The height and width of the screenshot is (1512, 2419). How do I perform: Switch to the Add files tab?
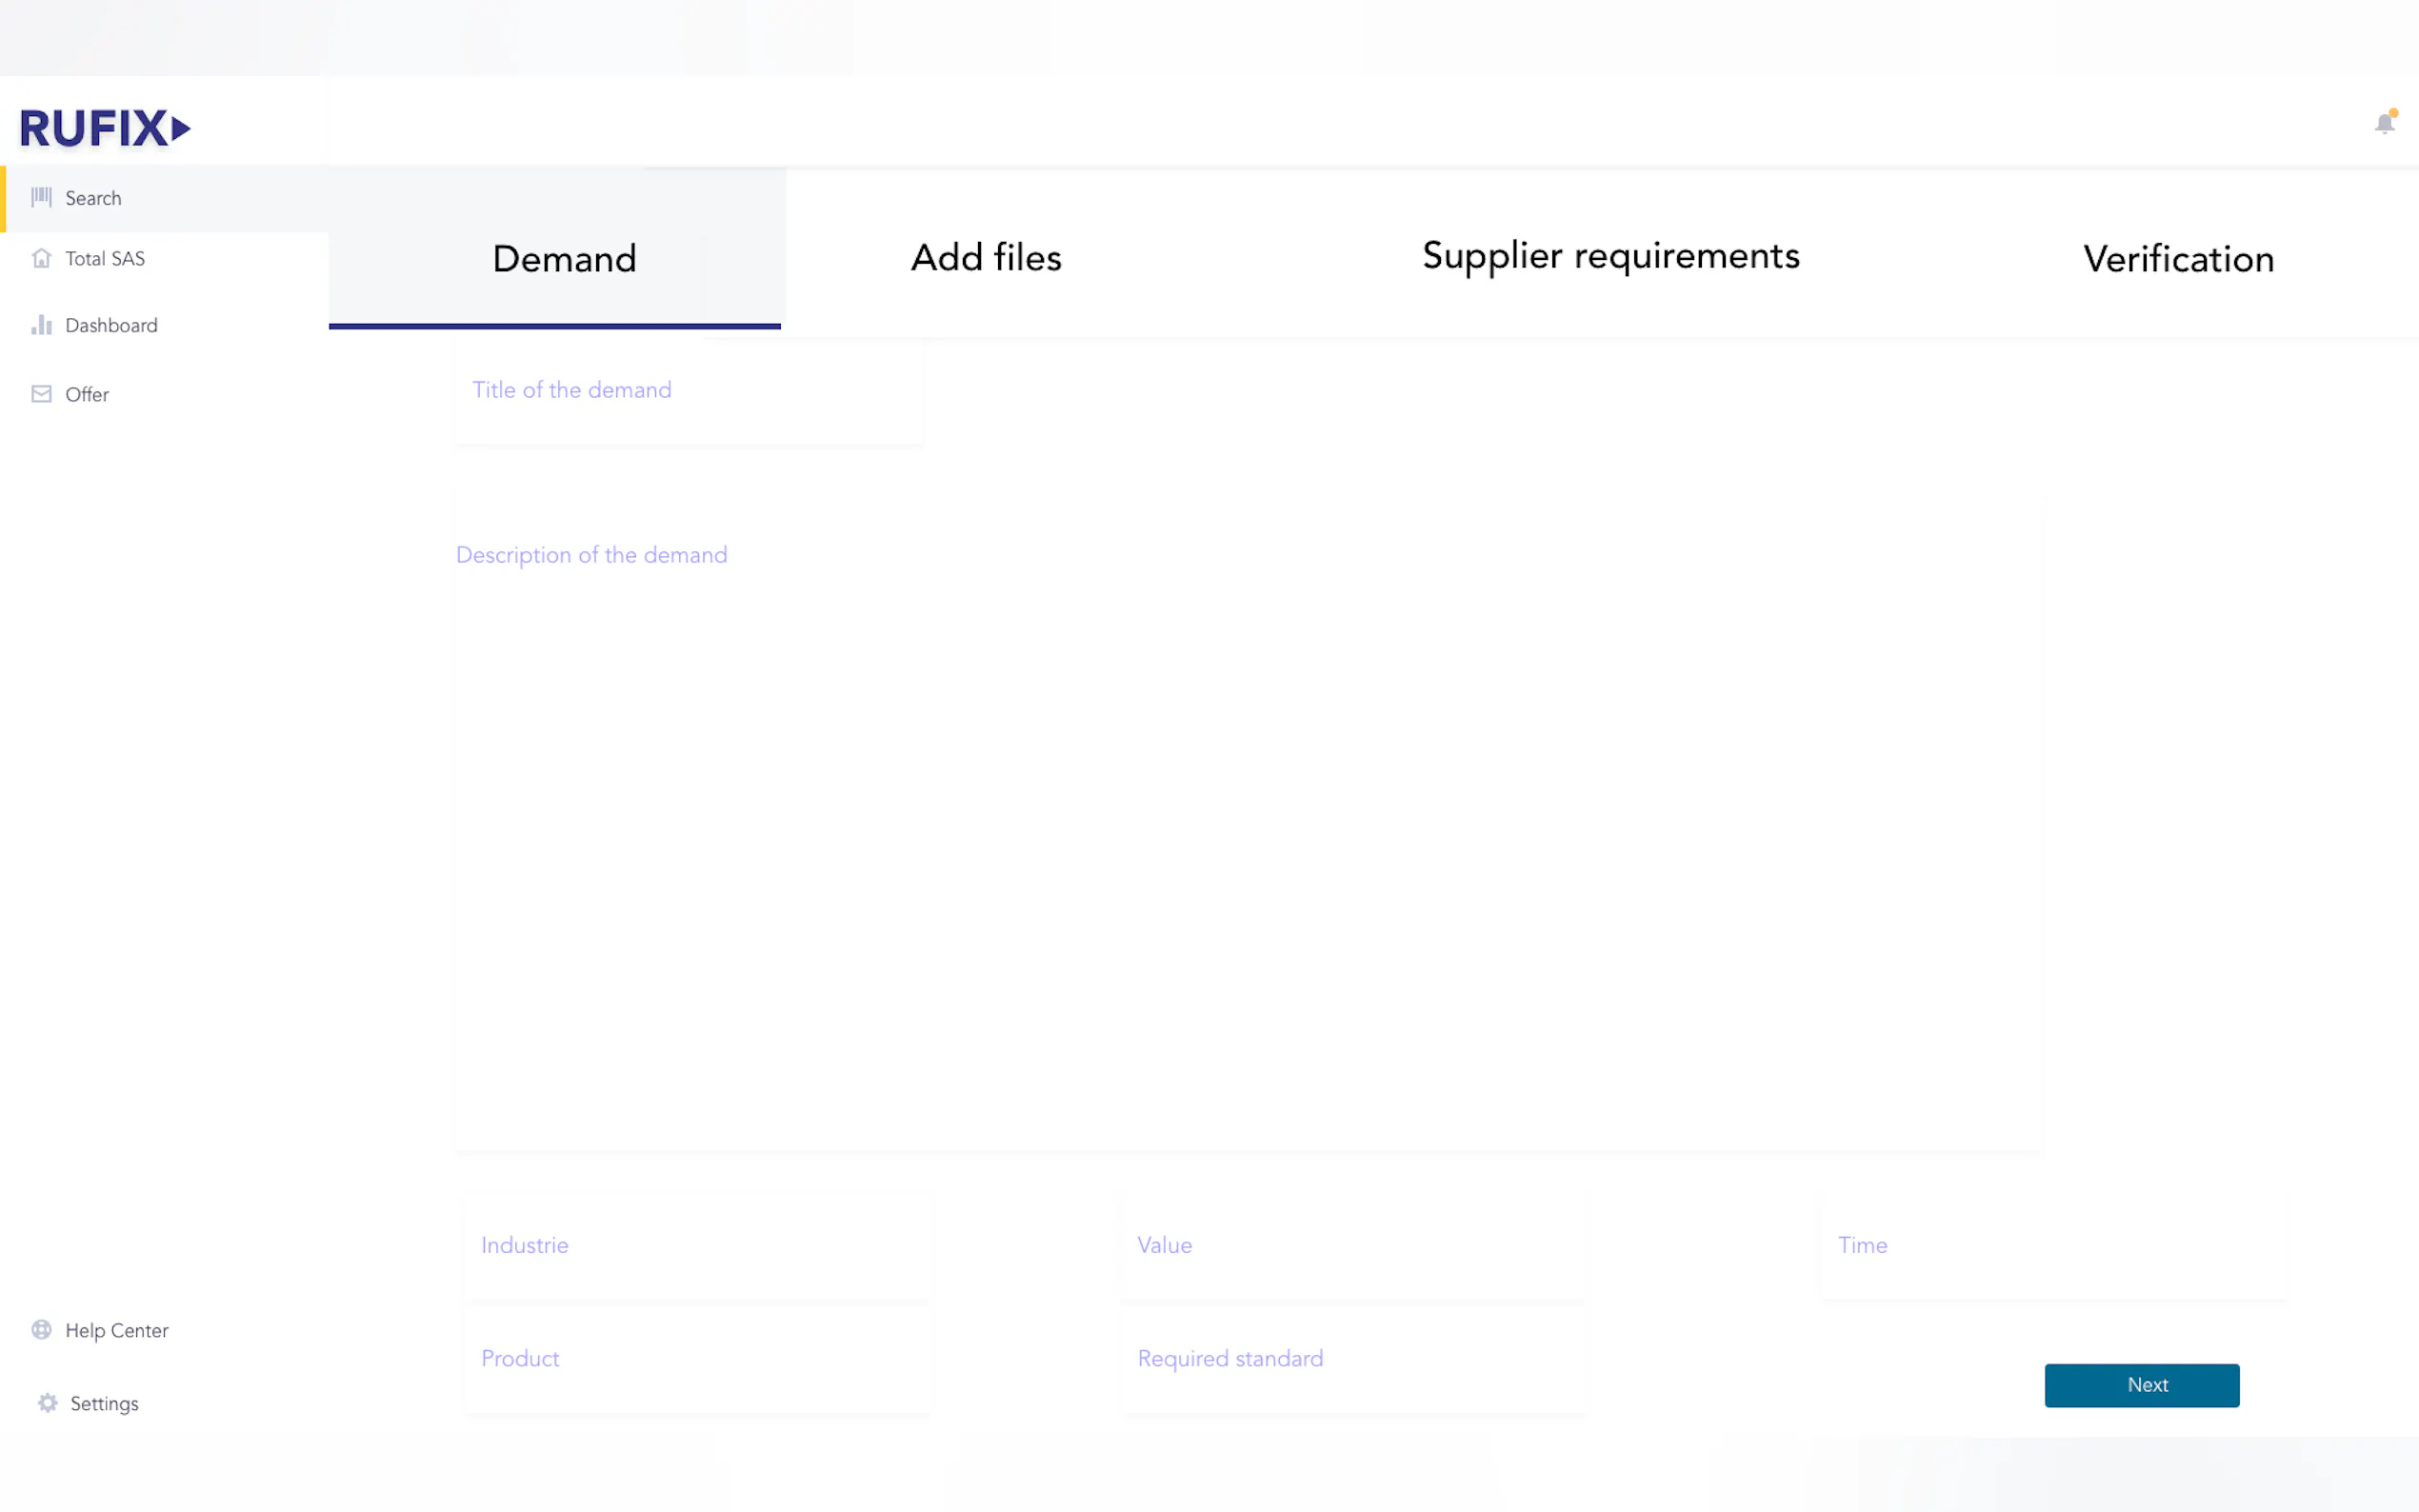point(985,258)
